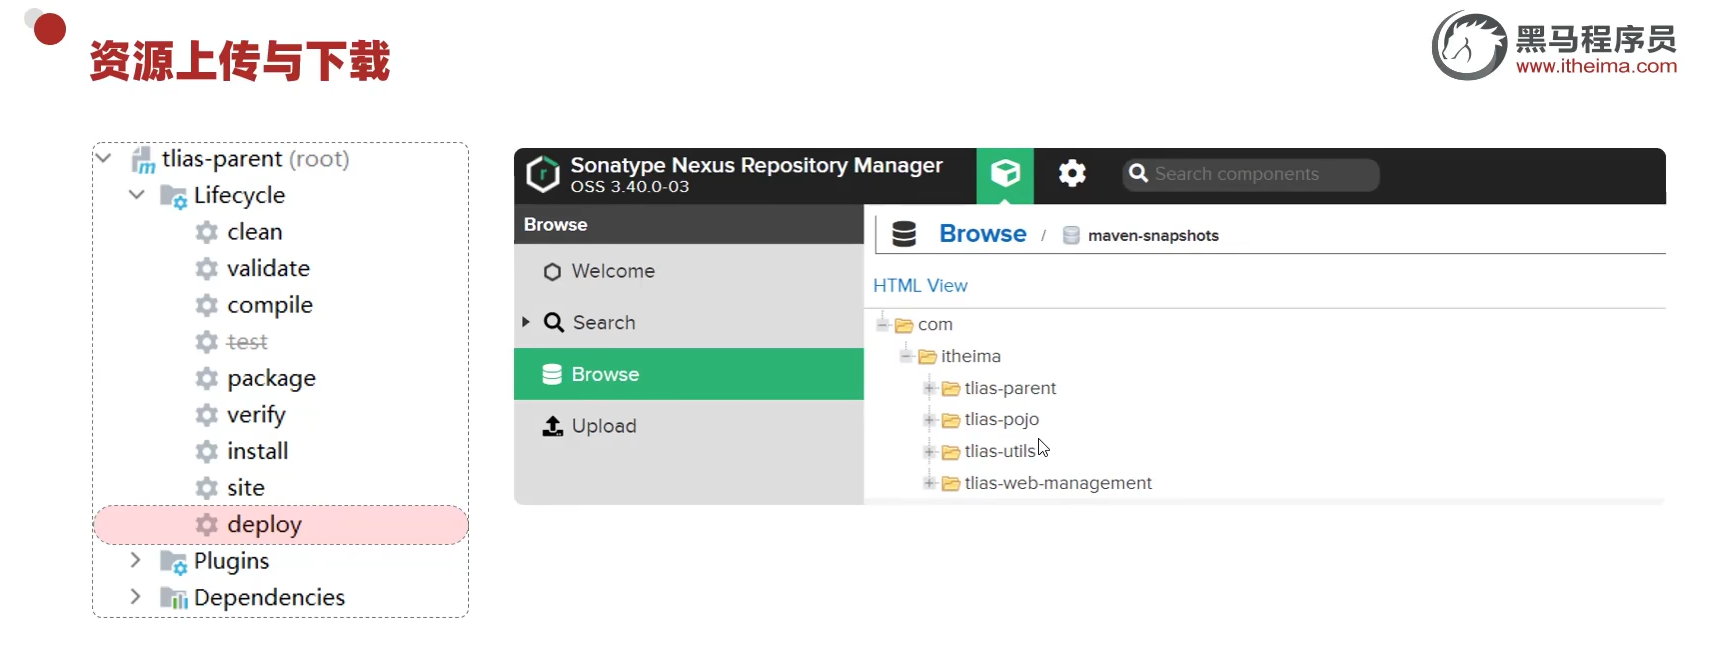This screenshot has width=1718, height=648.
Task: Click the Lifecycle folder icon
Action: pyautogui.click(x=174, y=196)
